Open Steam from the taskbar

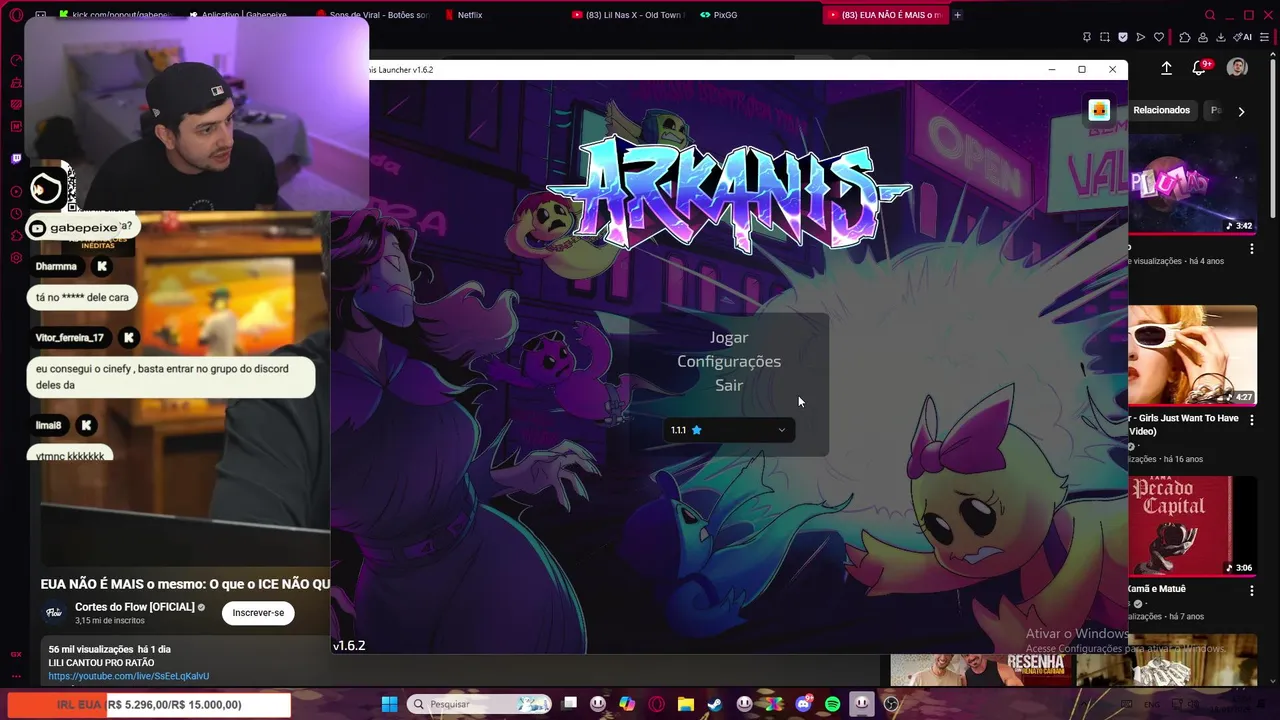(x=715, y=704)
